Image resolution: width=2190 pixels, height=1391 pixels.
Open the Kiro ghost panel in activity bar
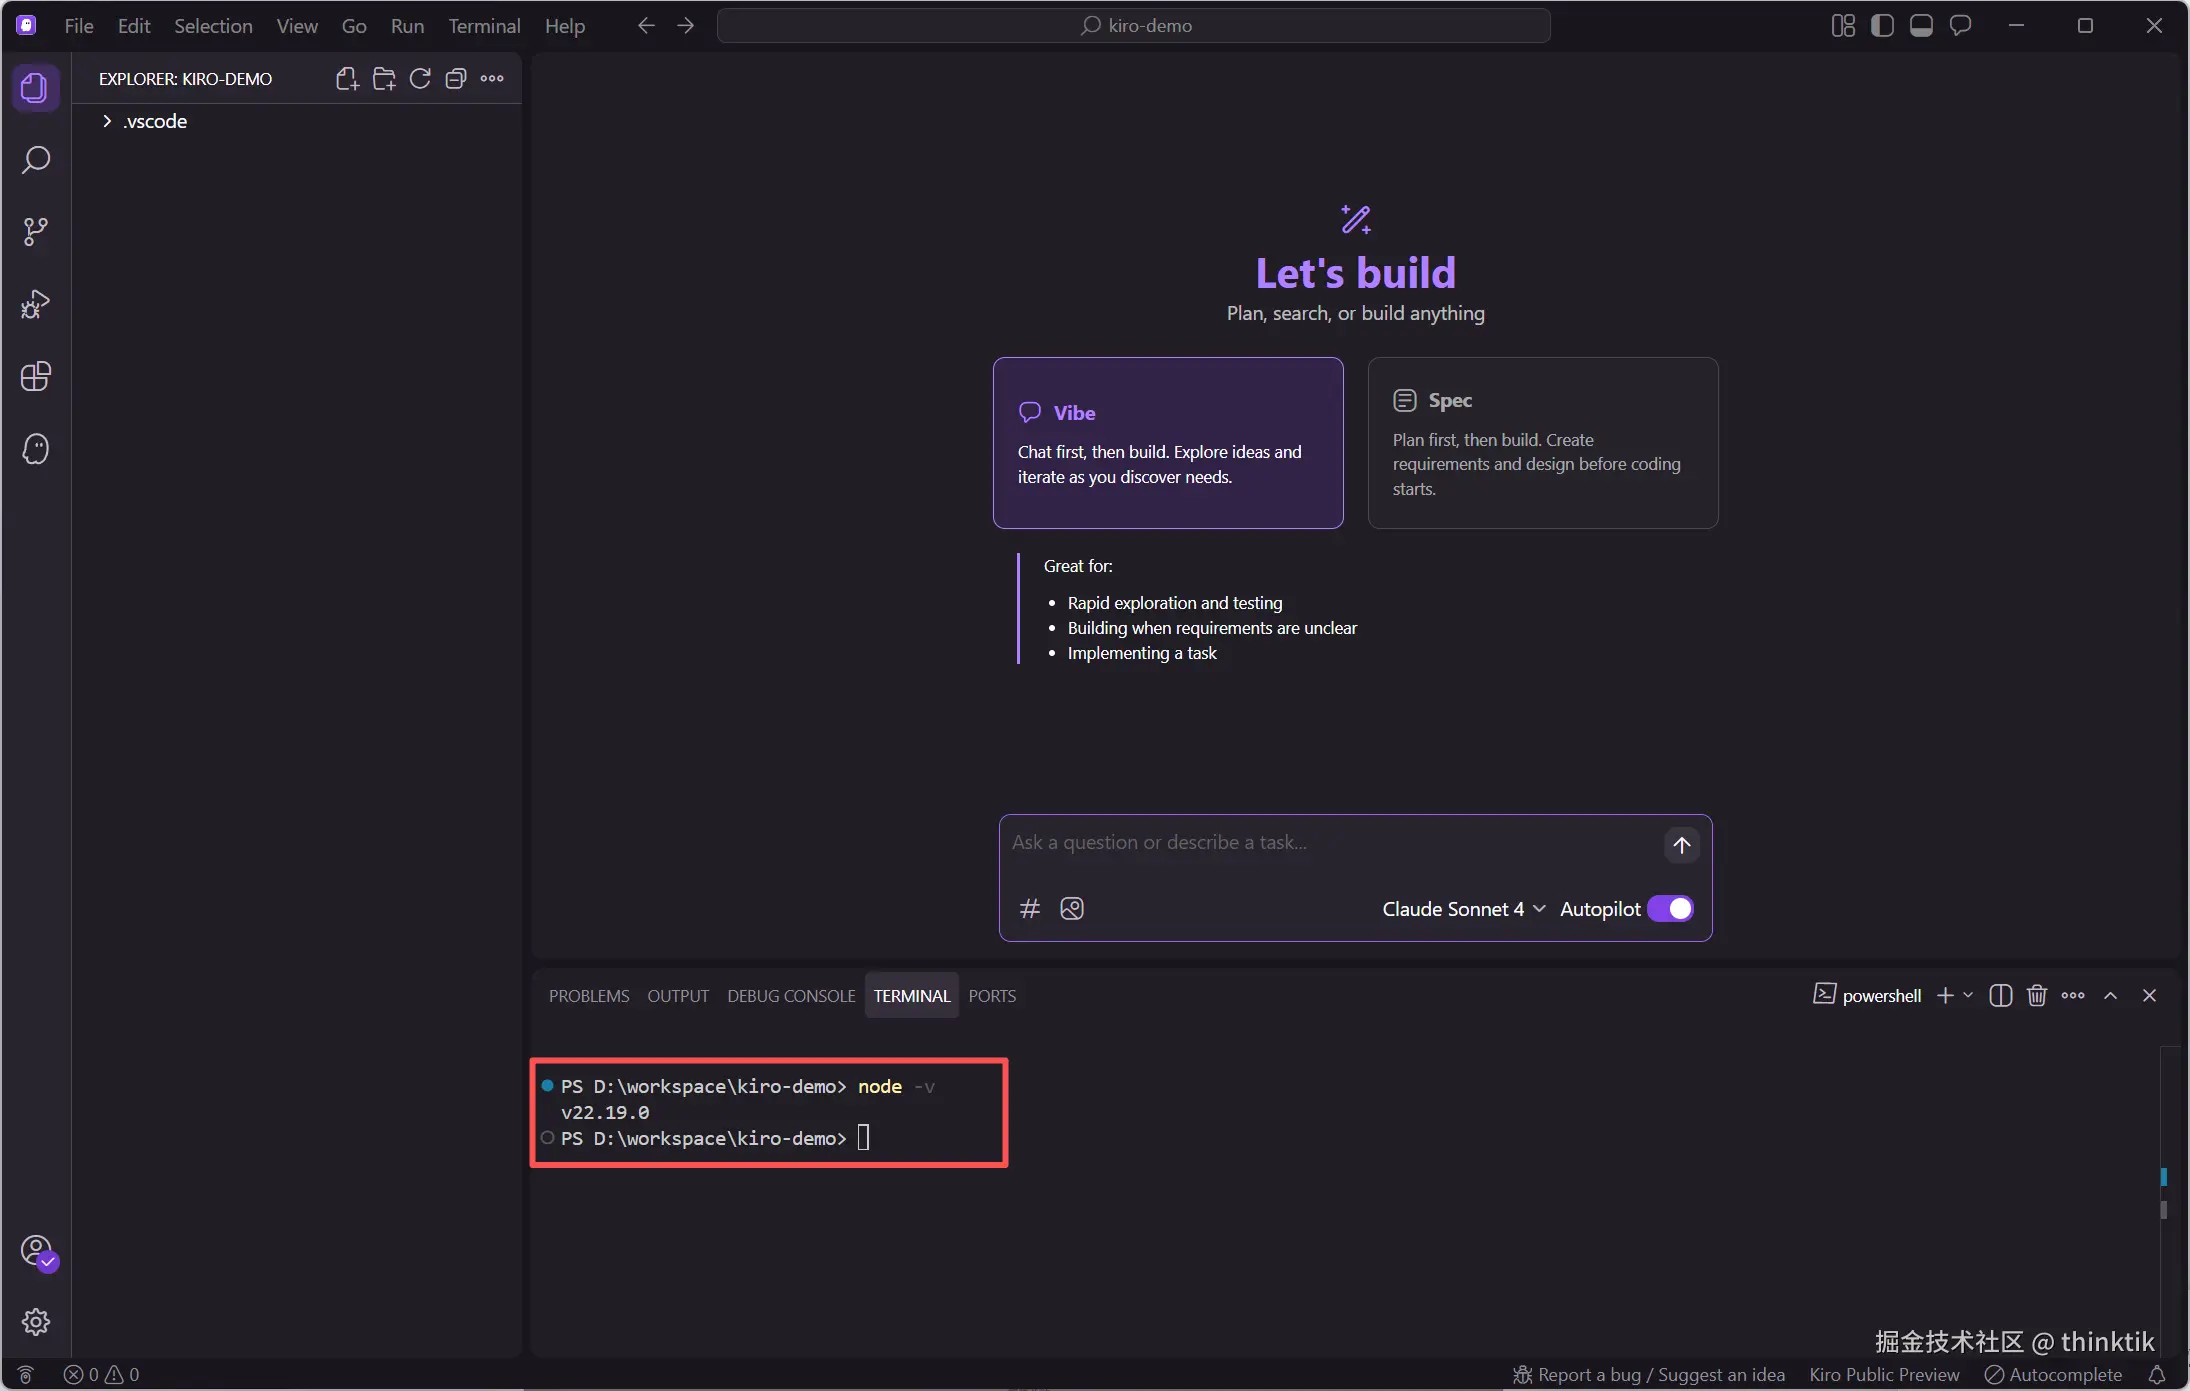pyautogui.click(x=36, y=449)
